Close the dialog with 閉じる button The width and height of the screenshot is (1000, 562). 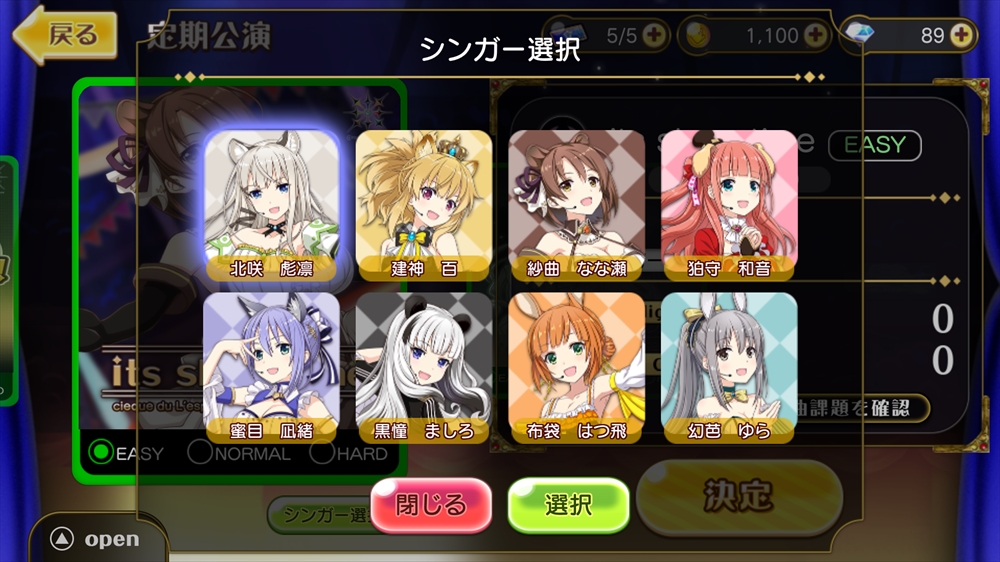pos(431,505)
